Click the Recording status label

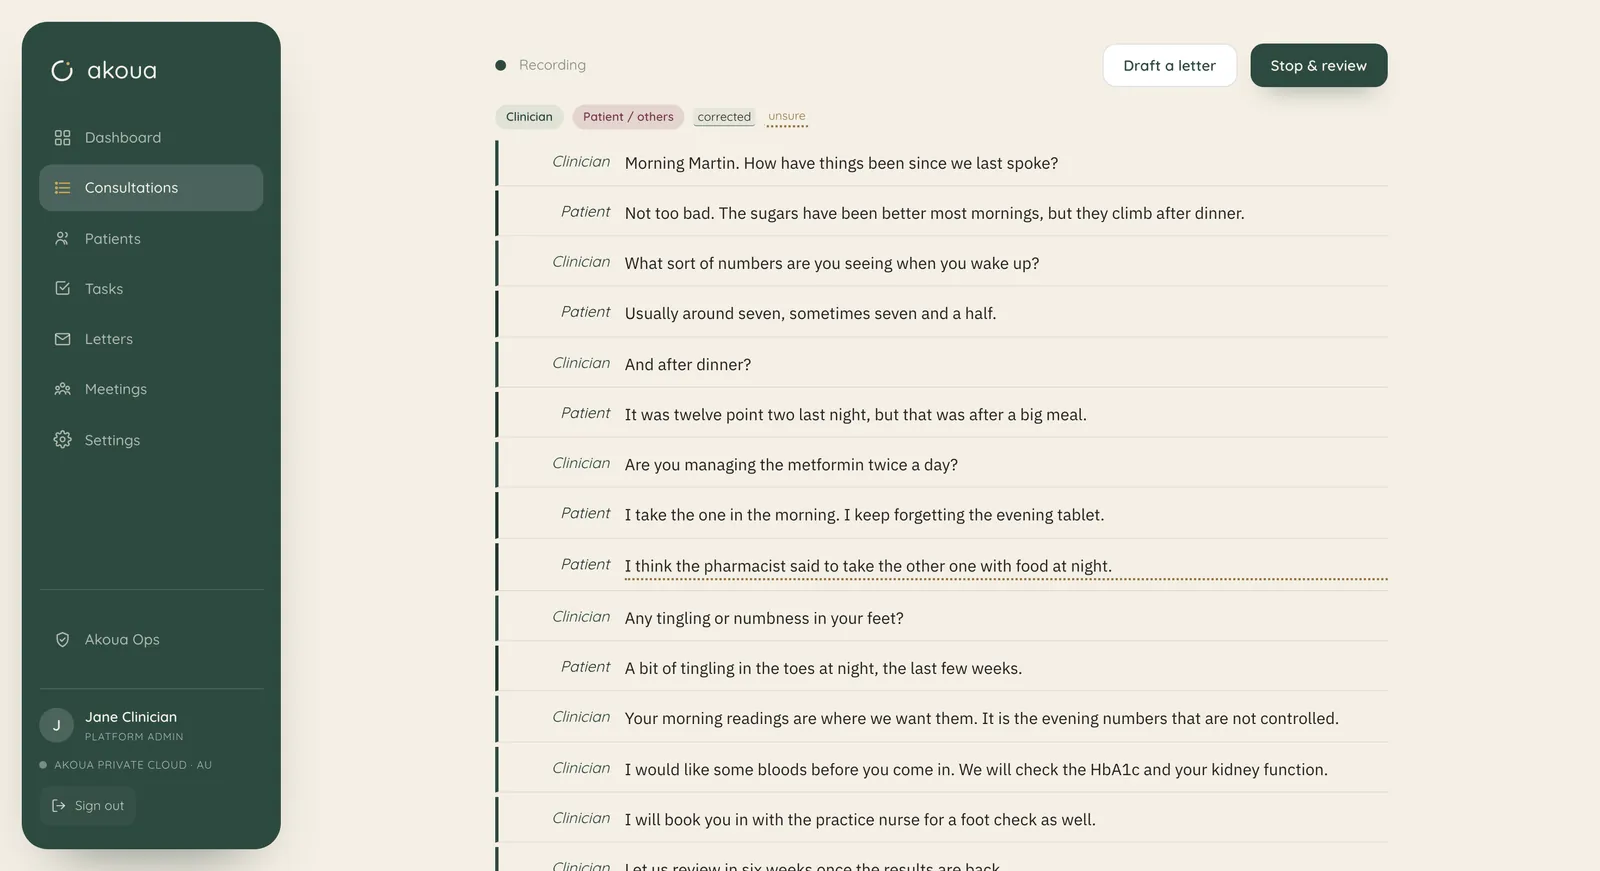[552, 65]
